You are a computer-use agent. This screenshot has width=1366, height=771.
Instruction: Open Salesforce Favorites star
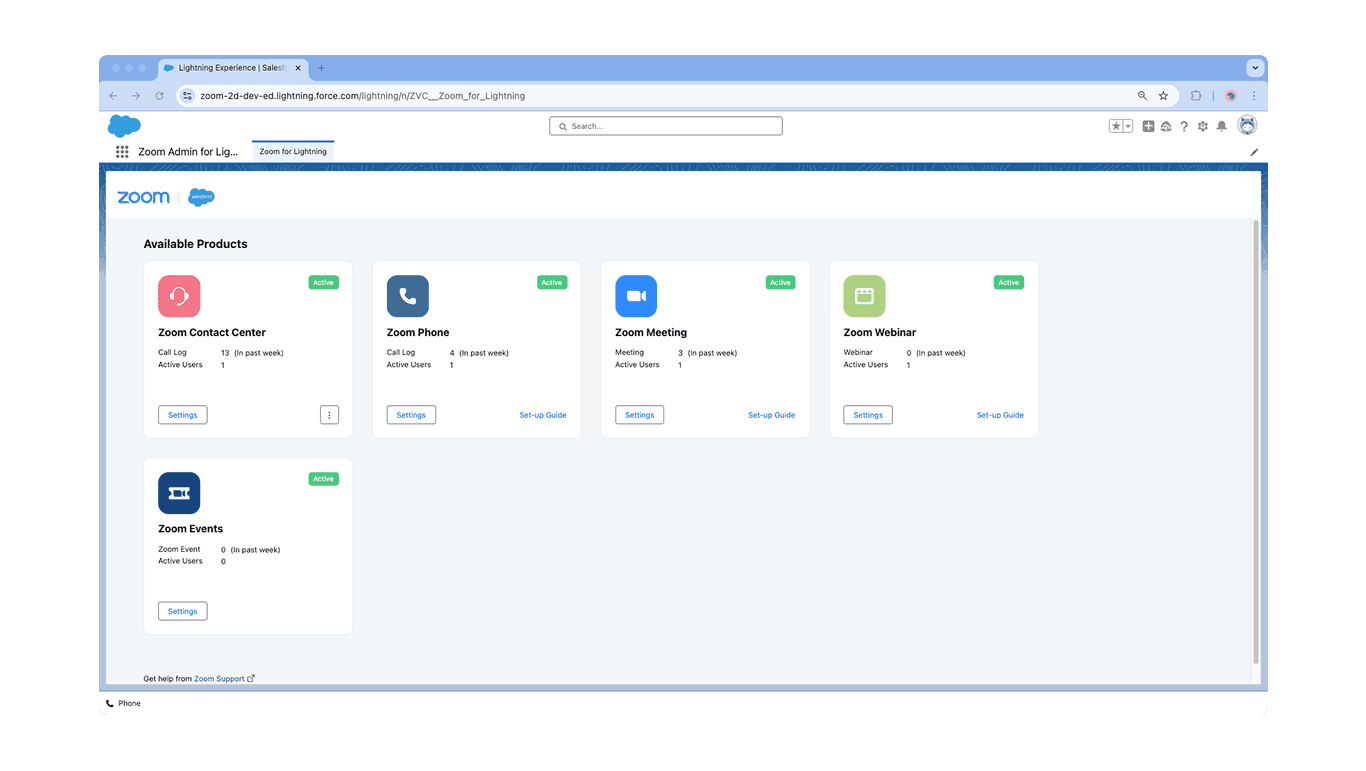(1116, 126)
